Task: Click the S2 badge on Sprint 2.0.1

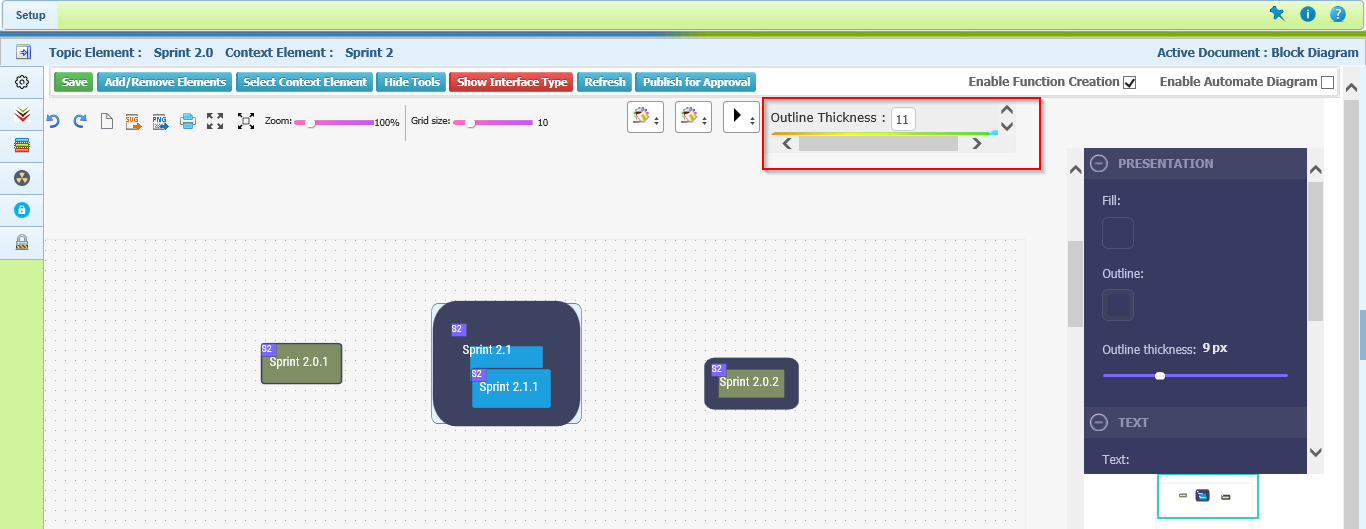Action: pos(267,349)
